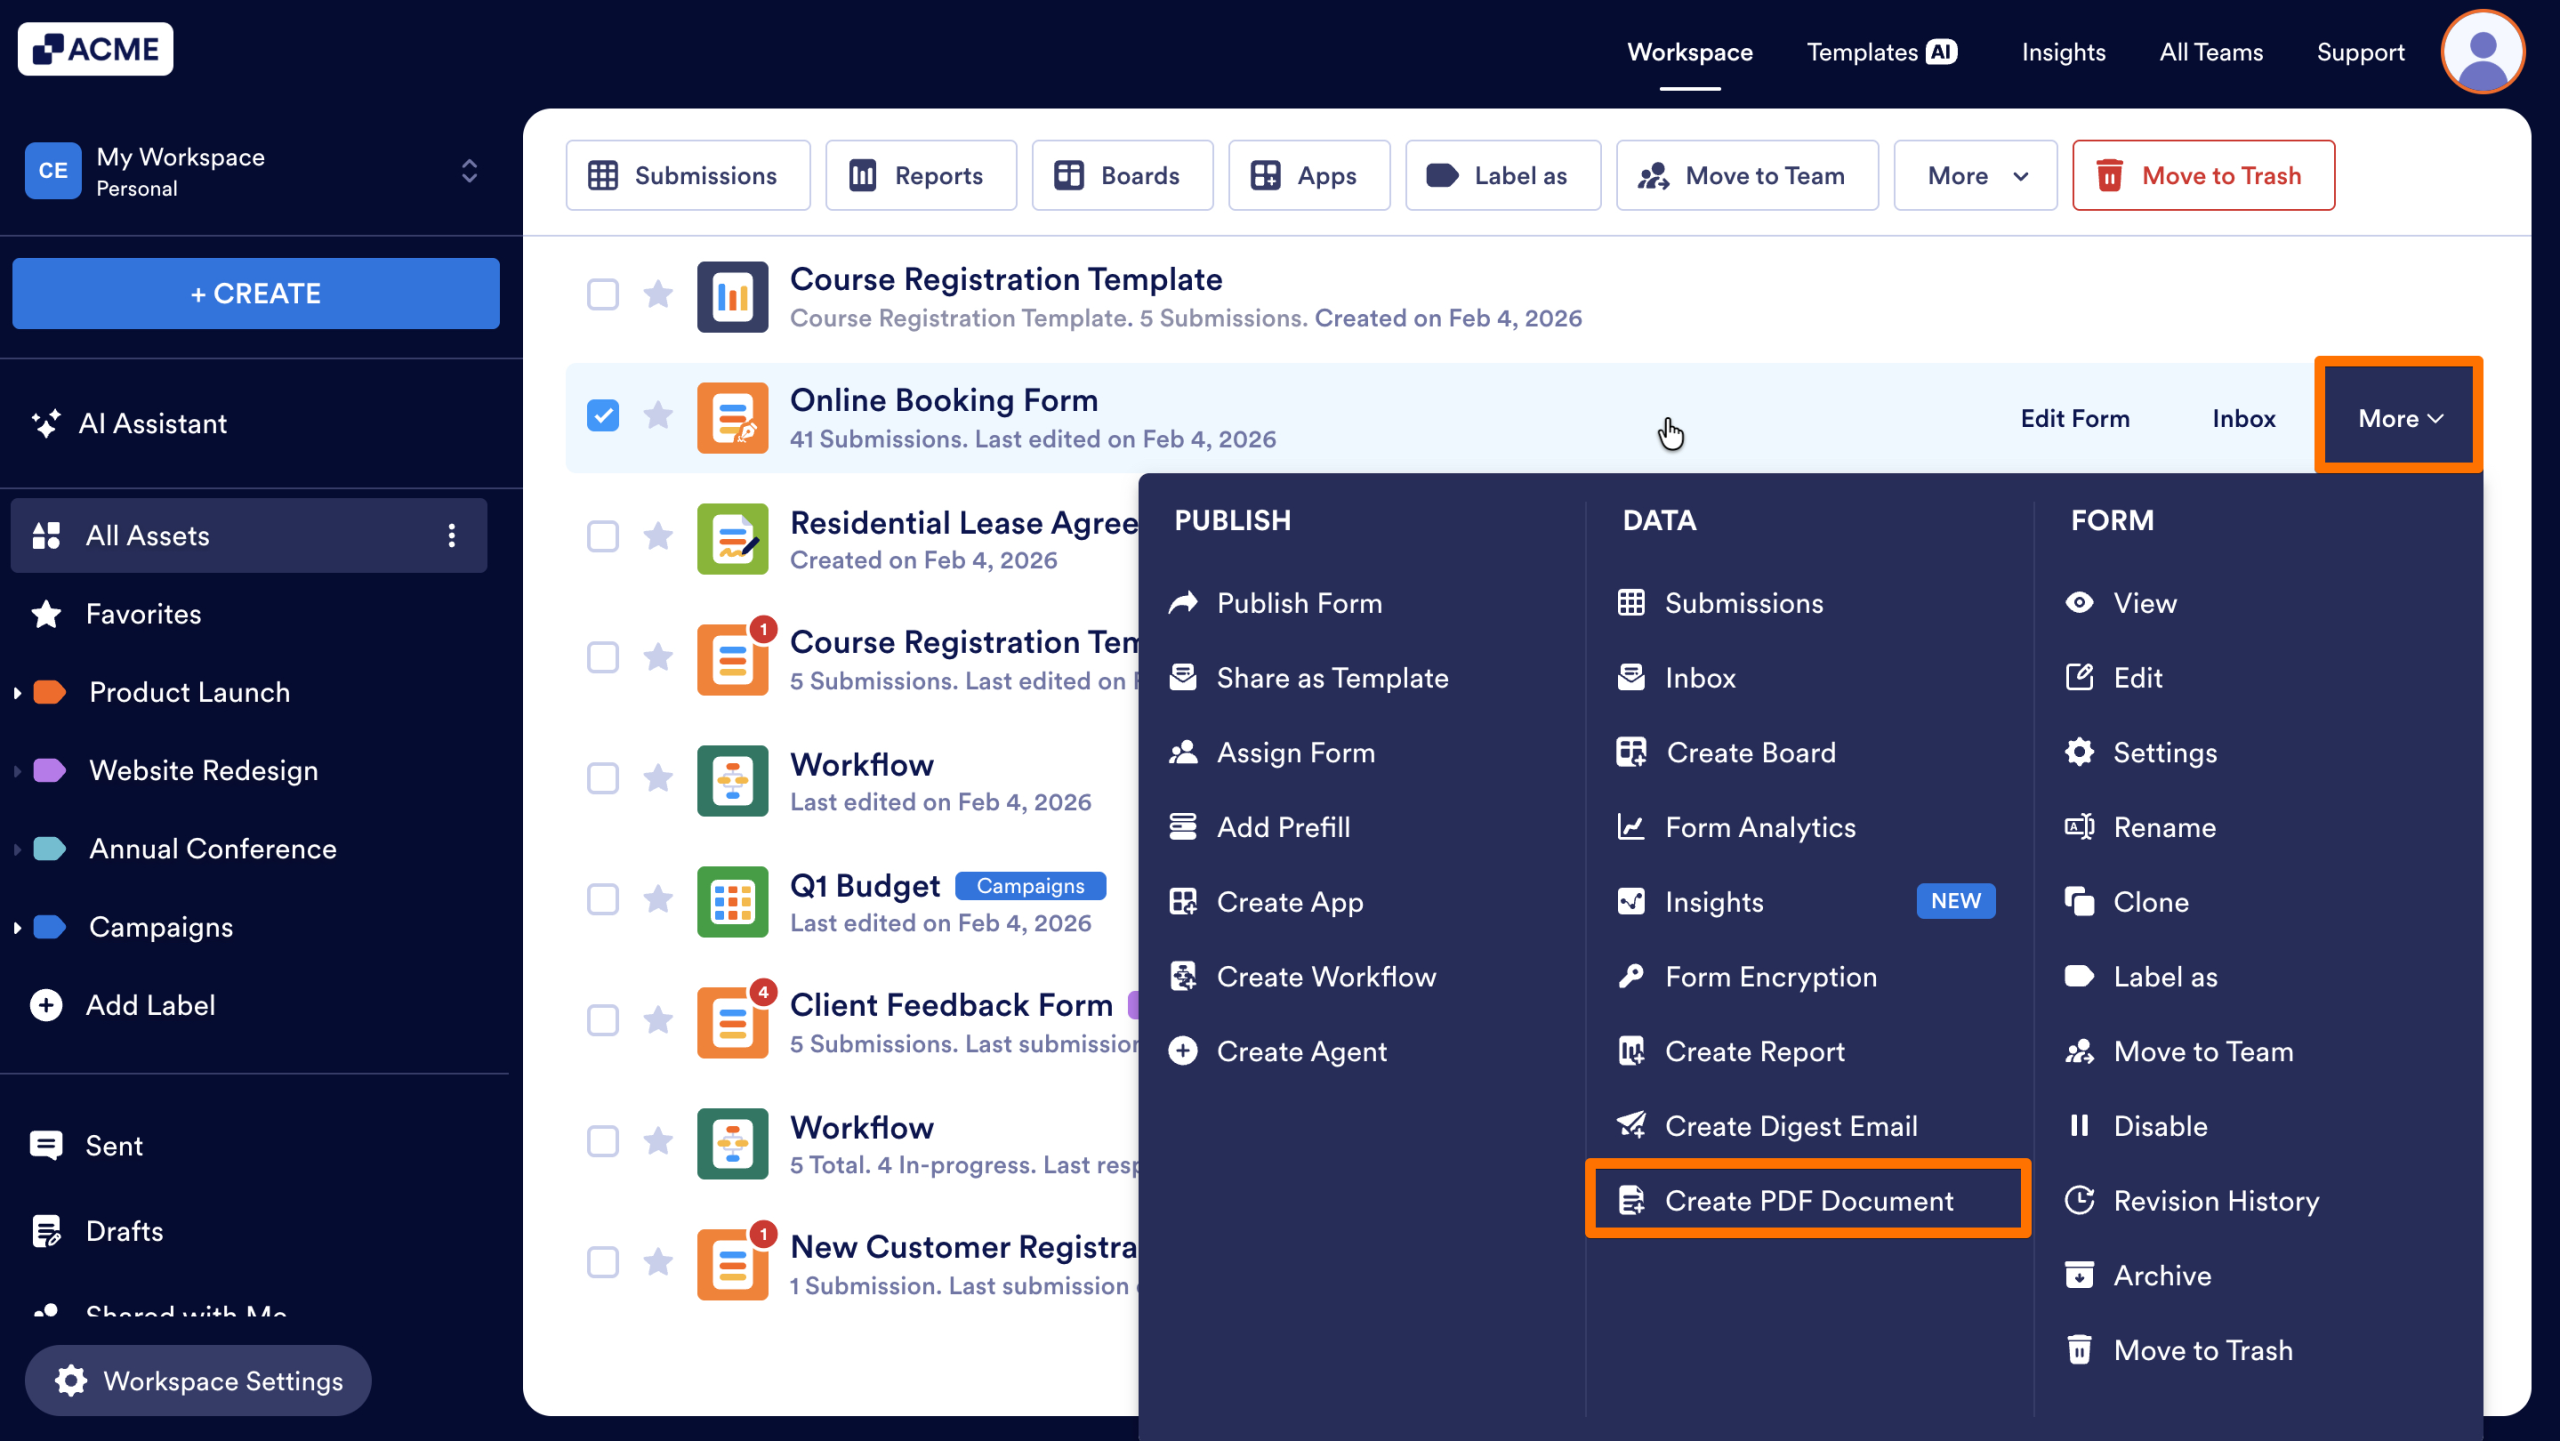2560x1441 pixels.
Task: Check the Workflow item checkbox
Action: coord(603,779)
